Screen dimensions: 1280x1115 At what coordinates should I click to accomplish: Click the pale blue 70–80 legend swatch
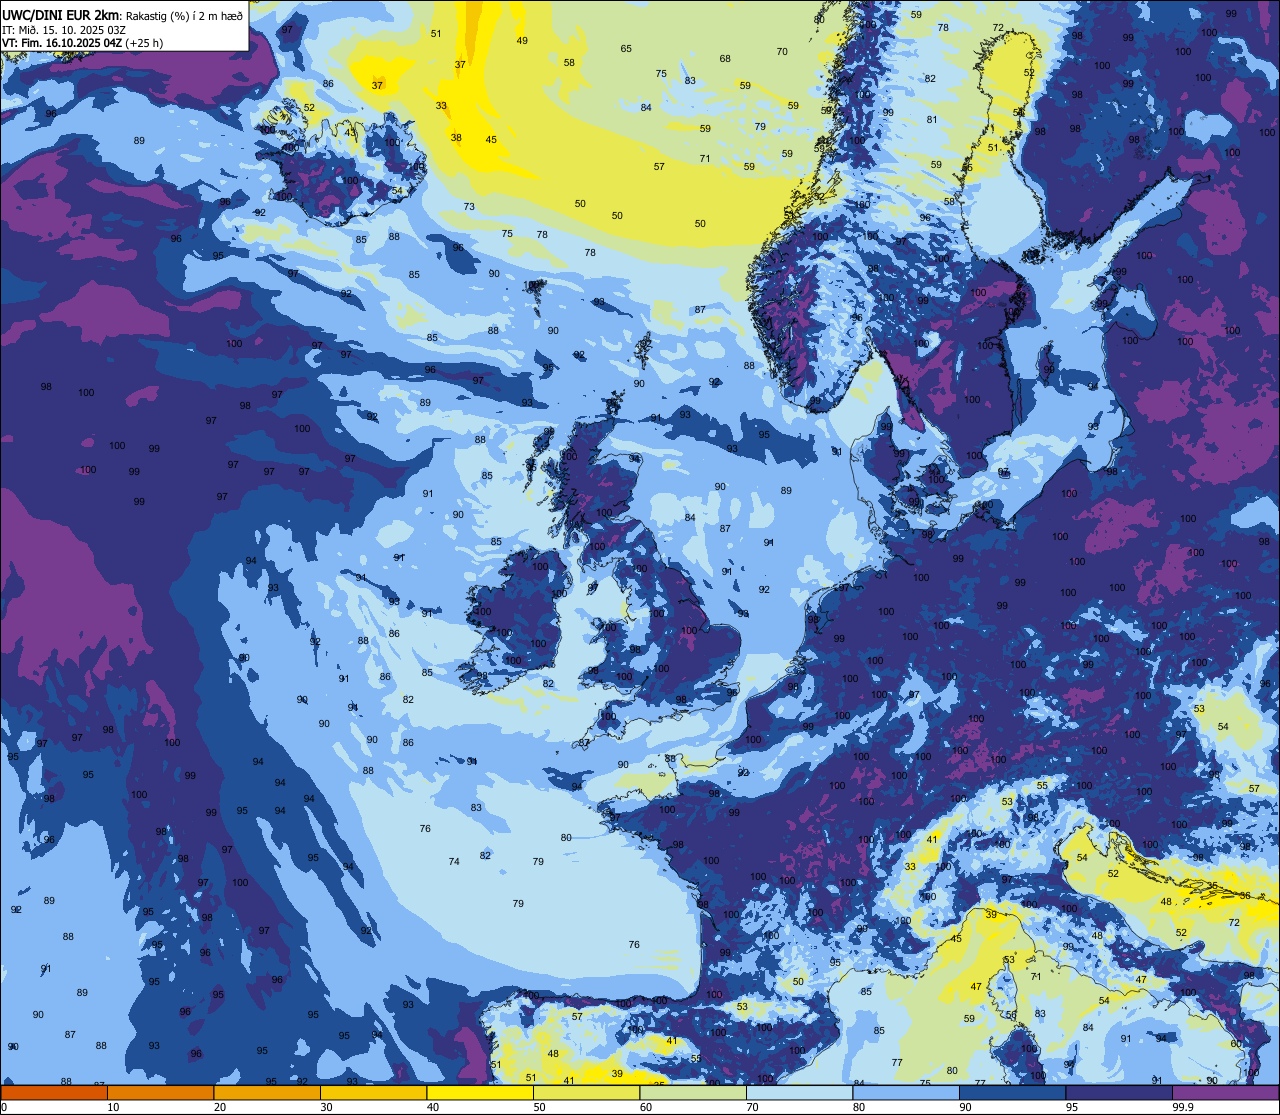coord(799,1093)
